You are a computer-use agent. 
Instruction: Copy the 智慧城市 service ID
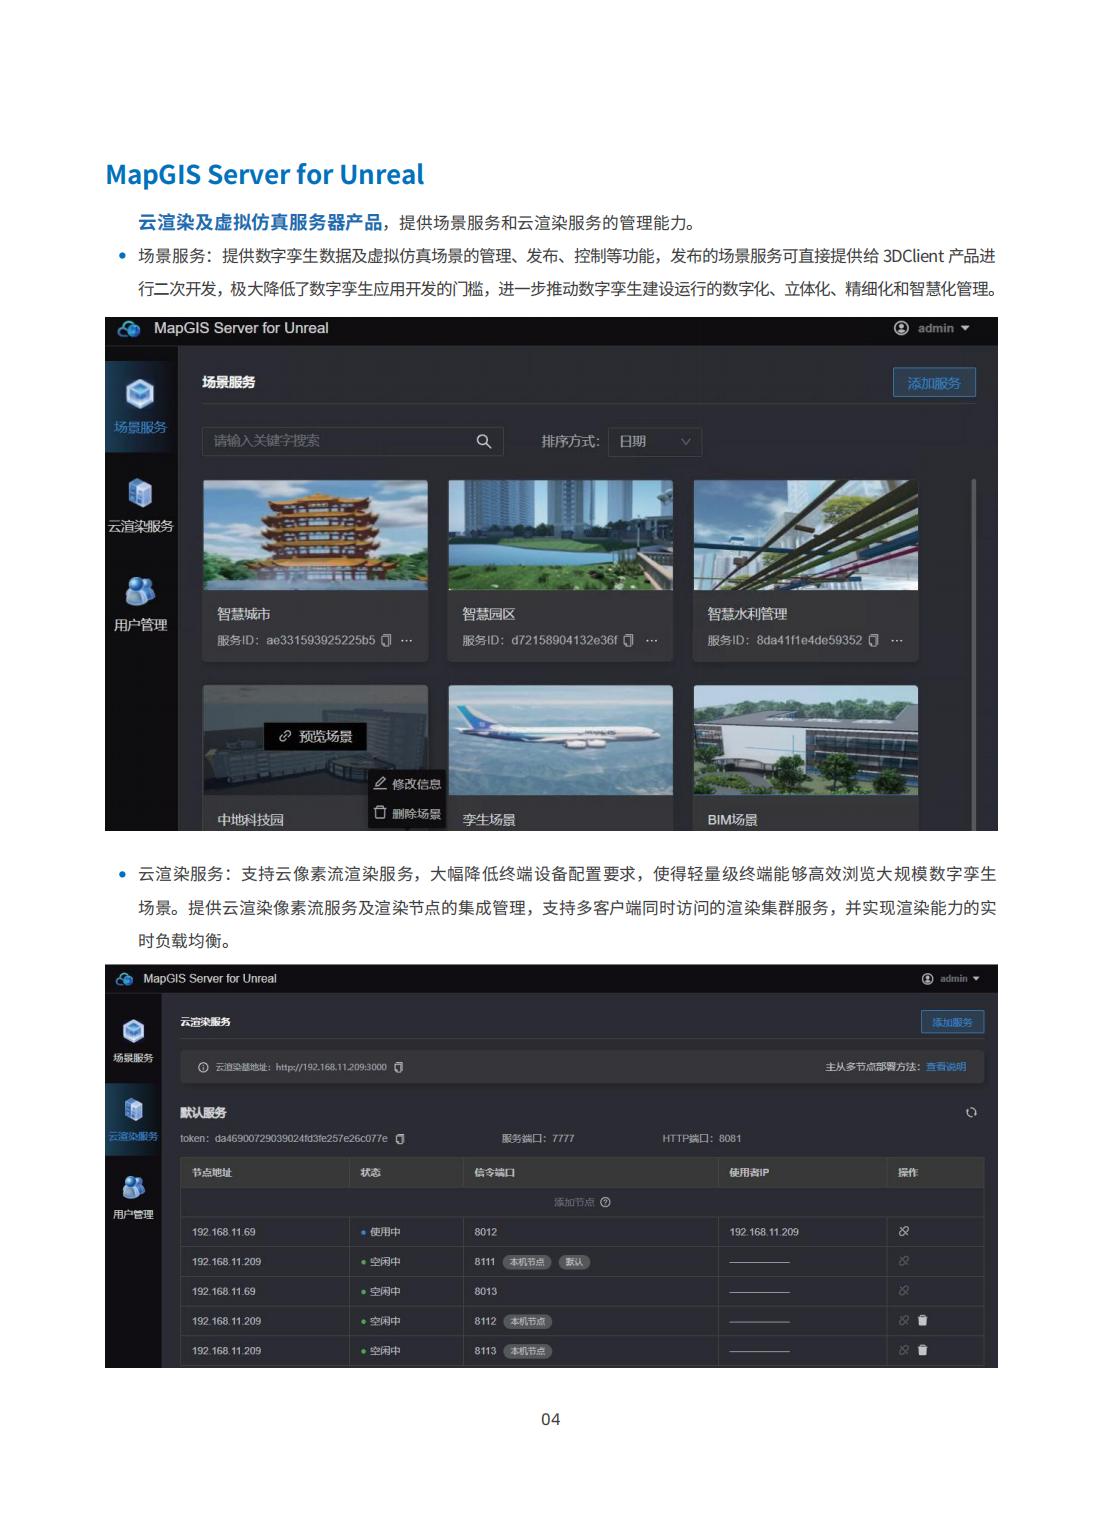(x=387, y=640)
